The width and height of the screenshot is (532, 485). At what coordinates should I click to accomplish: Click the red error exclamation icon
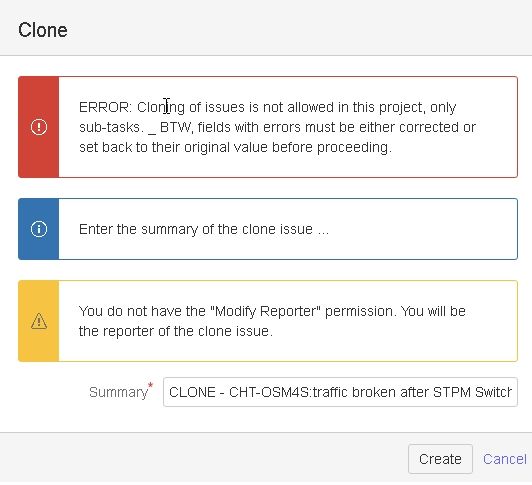click(39, 127)
